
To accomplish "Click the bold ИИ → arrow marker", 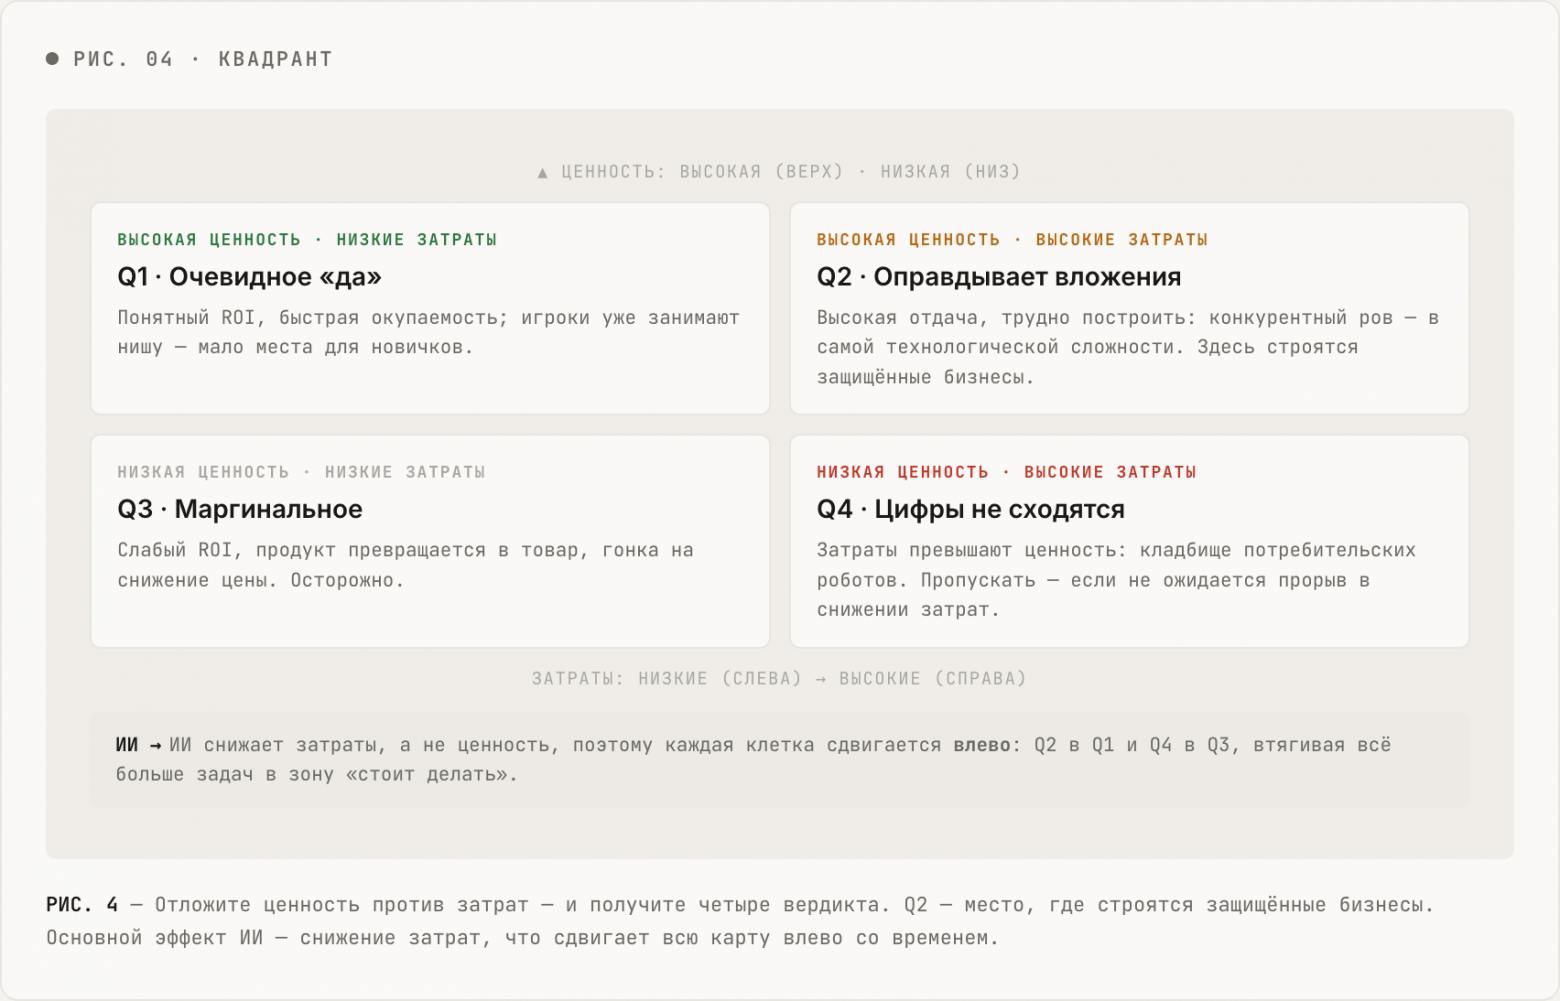I will (x=139, y=745).
